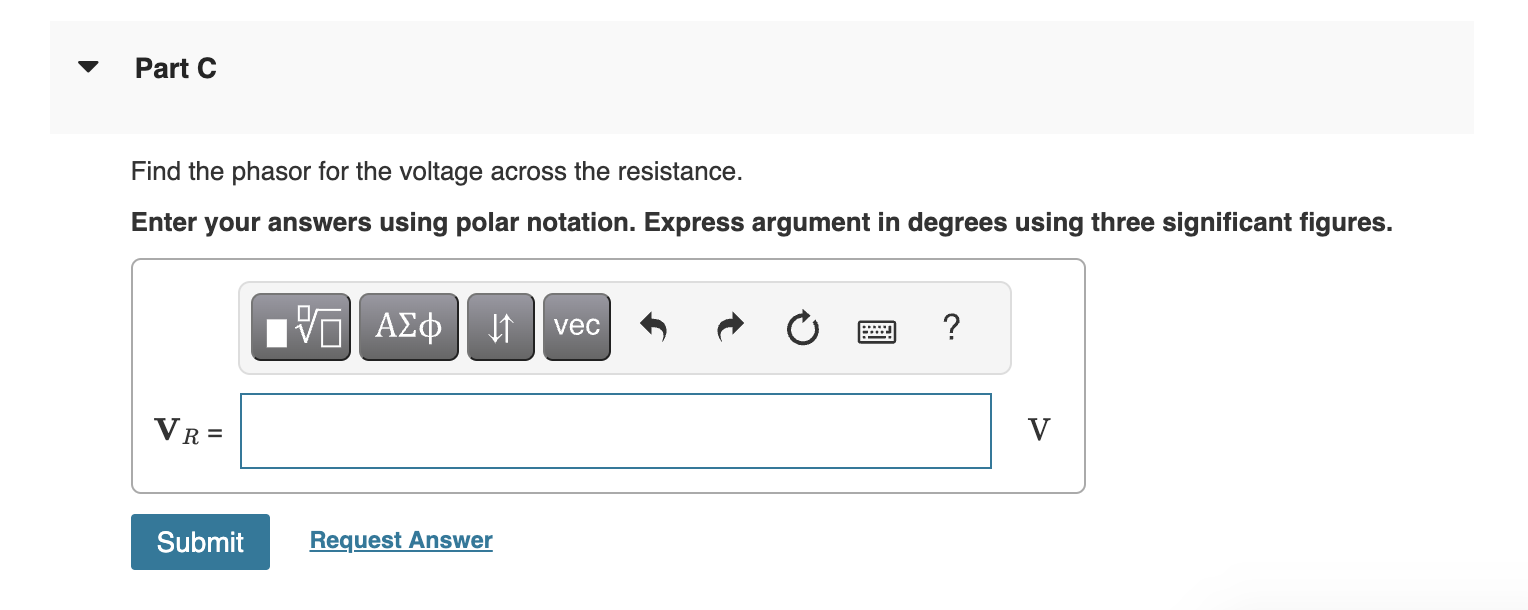Click the bold instruction text about polar notation
1528x610 pixels.
tap(760, 222)
